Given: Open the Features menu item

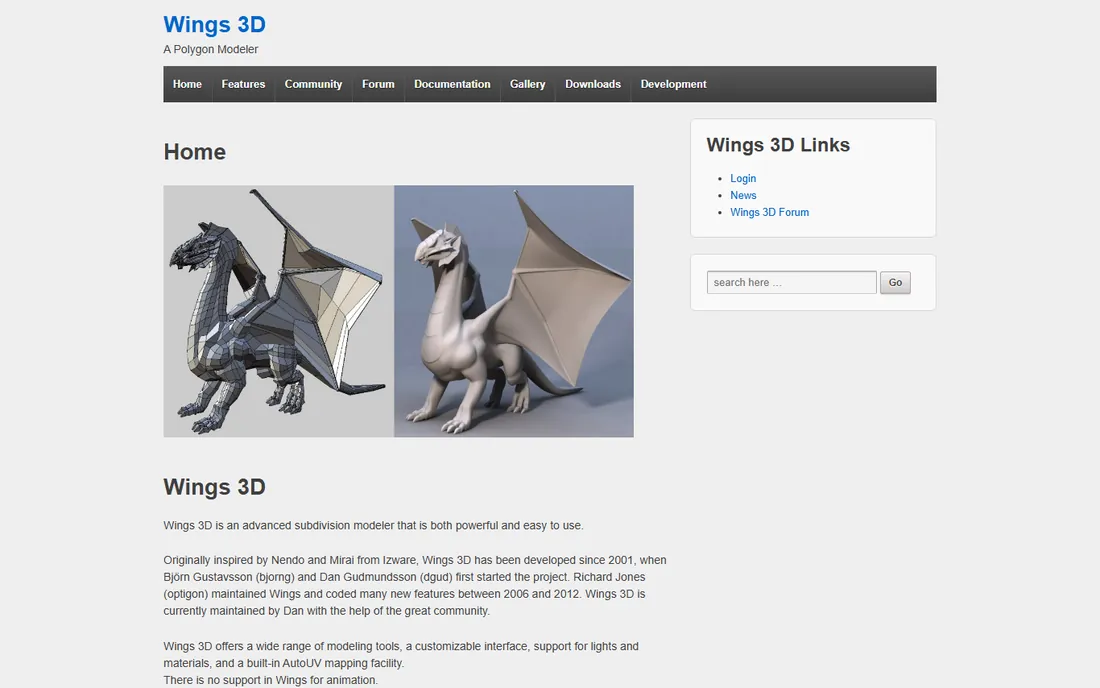Looking at the screenshot, I should click(x=243, y=84).
